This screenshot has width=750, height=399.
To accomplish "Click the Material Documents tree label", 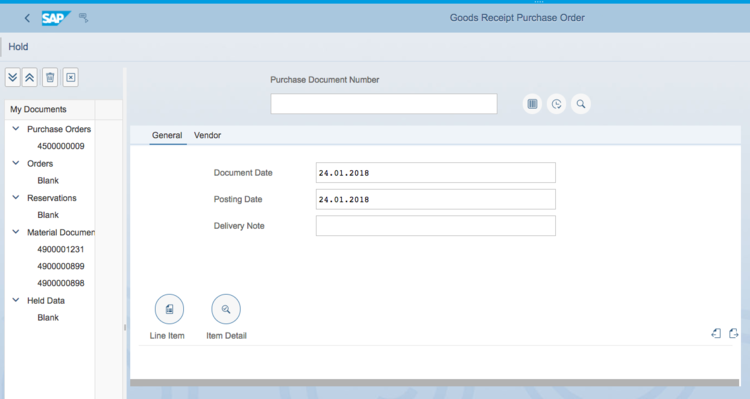I will tap(61, 233).
